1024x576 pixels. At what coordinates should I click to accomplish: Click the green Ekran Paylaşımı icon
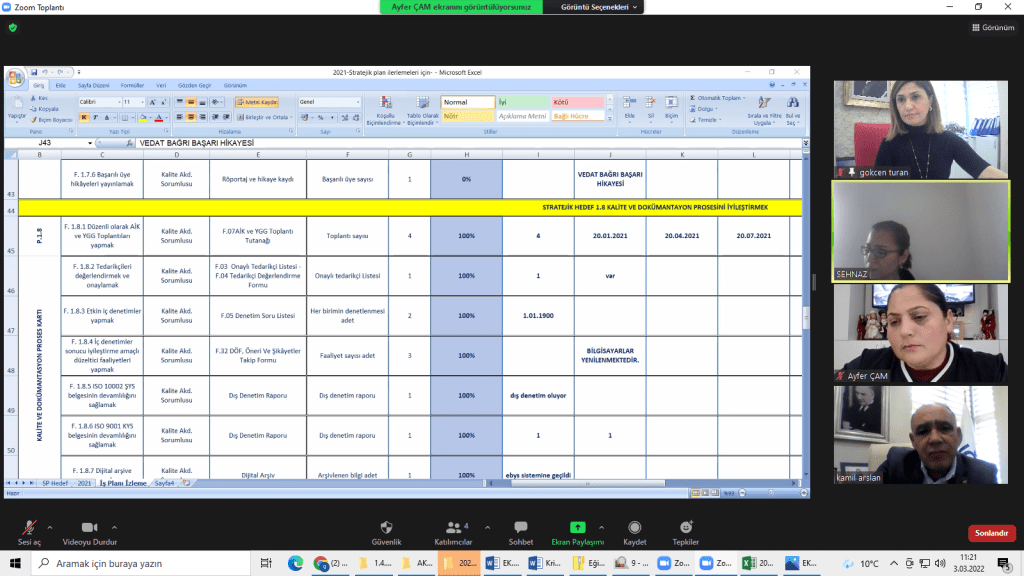(x=578, y=527)
